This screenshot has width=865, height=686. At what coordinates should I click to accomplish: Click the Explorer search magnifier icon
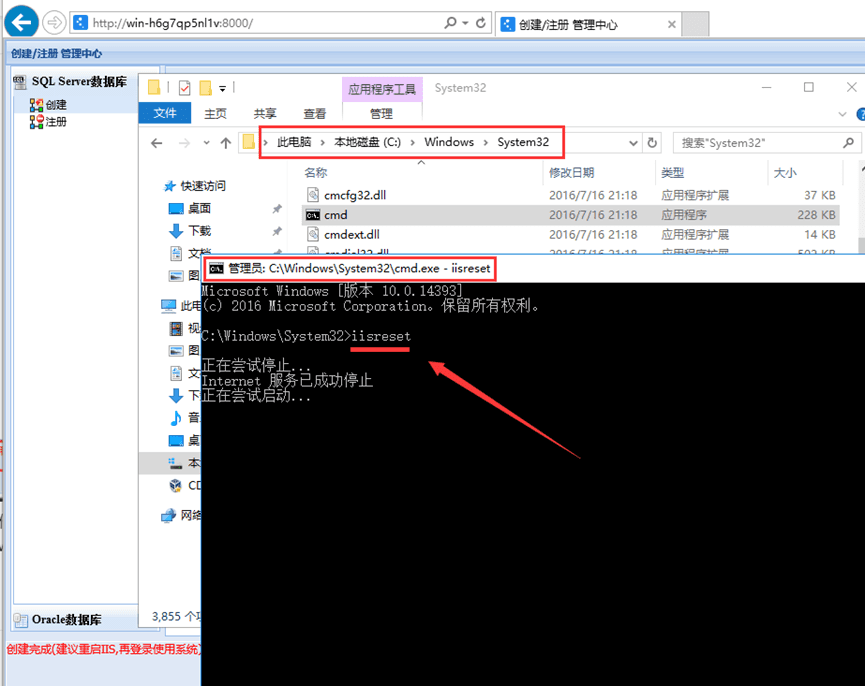tap(848, 143)
